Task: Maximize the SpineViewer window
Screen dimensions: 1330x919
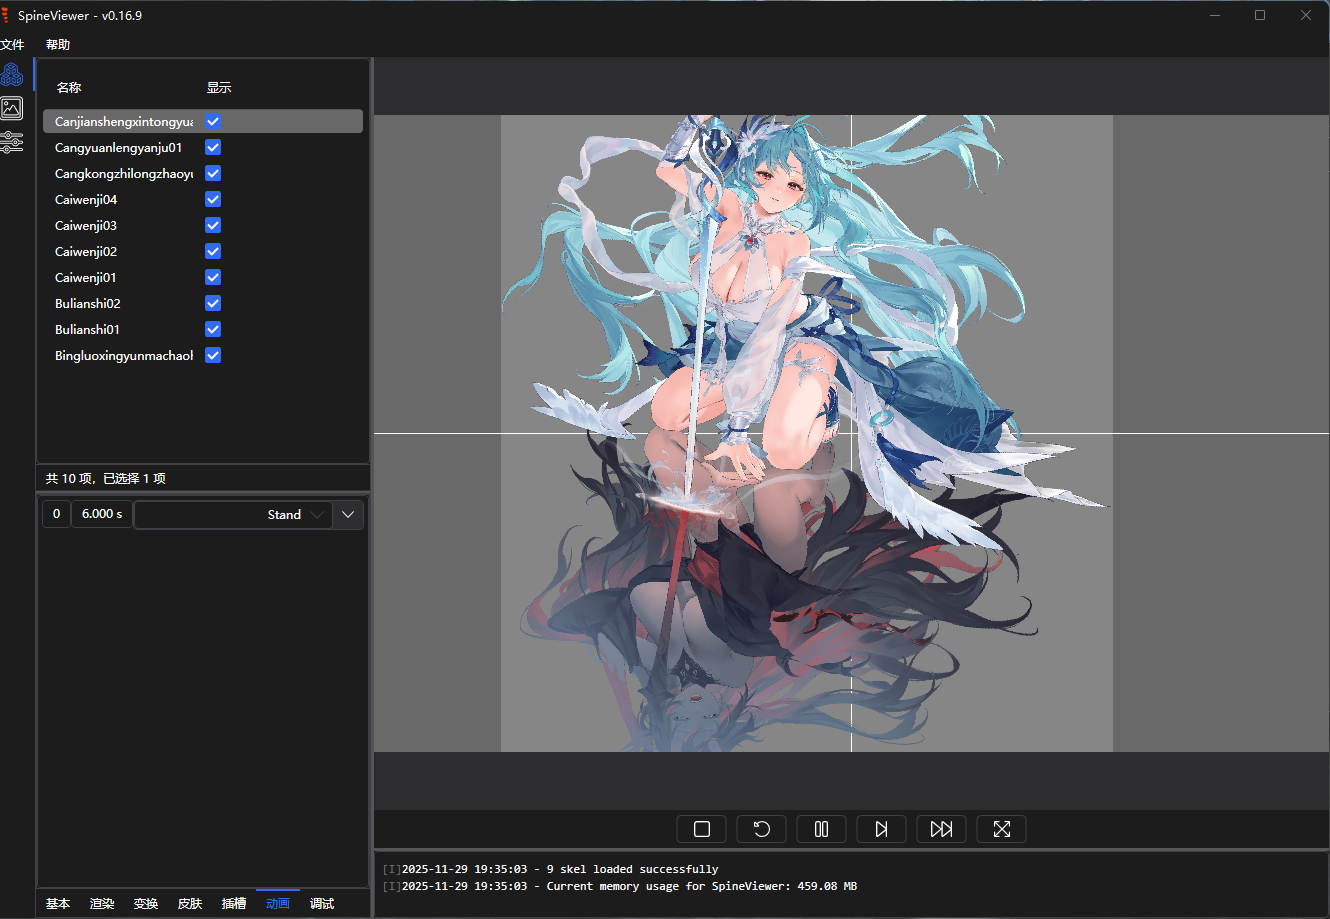Action: point(1260,15)
